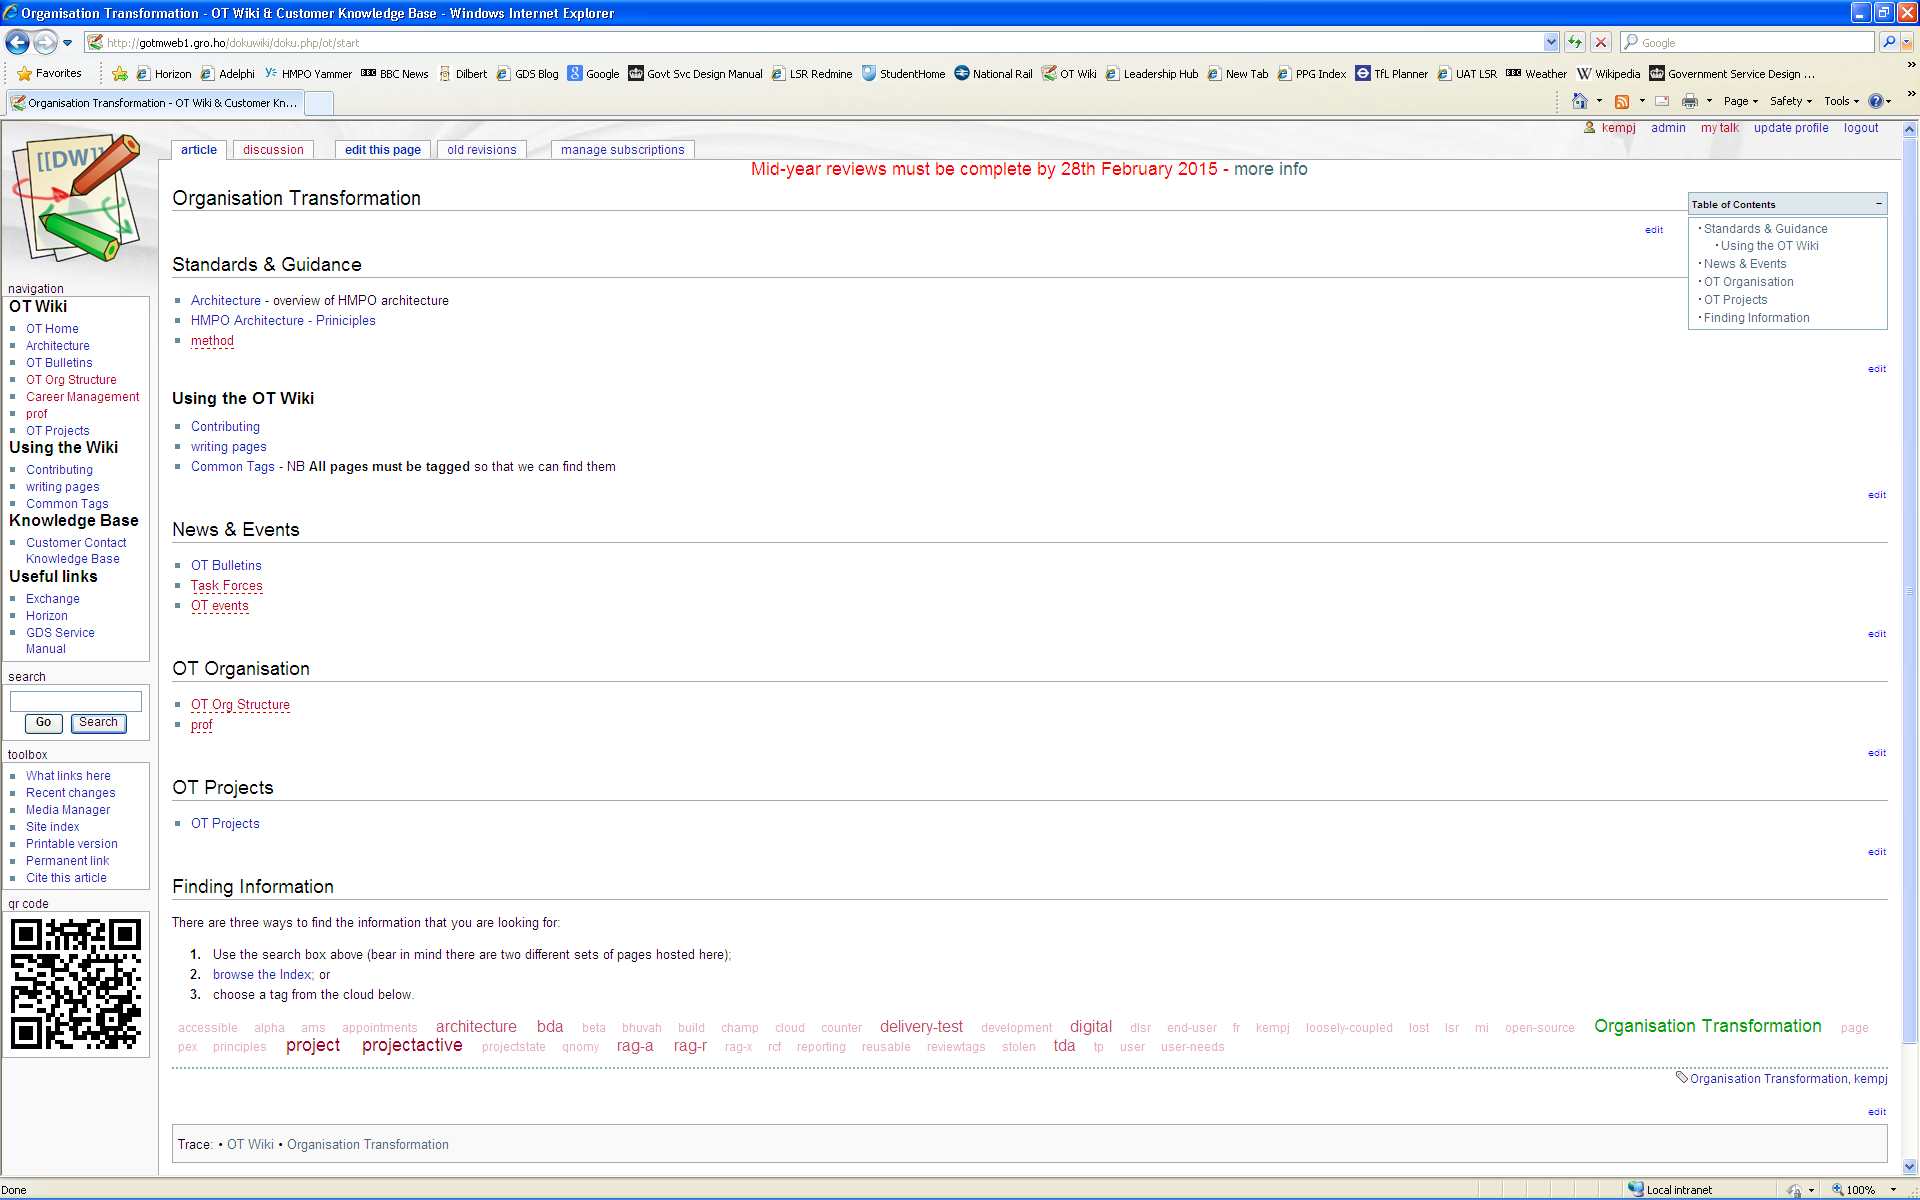Click the logout link
1920x1200 pixels.
point(1861,128)
